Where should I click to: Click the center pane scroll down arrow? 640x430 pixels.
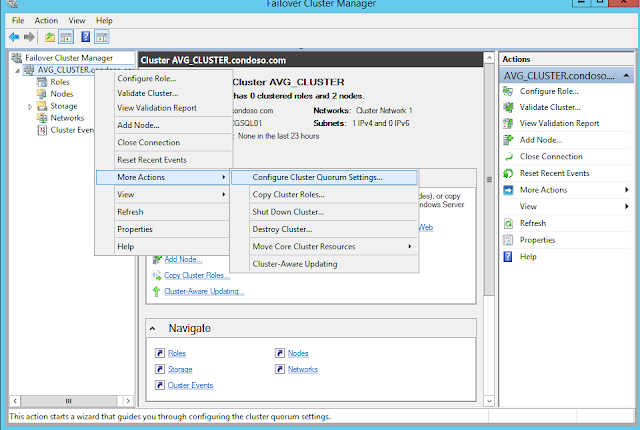point(489,401)
